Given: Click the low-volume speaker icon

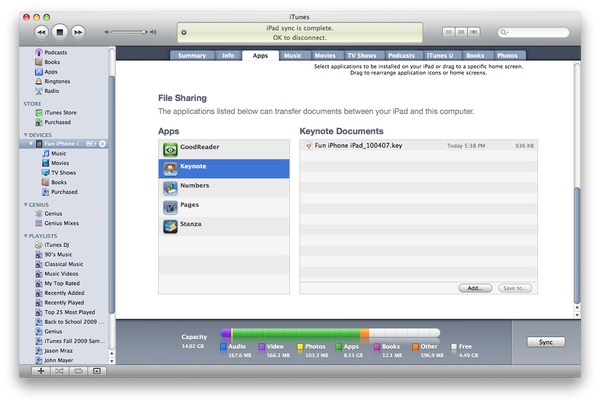Looking at the screenshot, I should click(x=107, y=32).
